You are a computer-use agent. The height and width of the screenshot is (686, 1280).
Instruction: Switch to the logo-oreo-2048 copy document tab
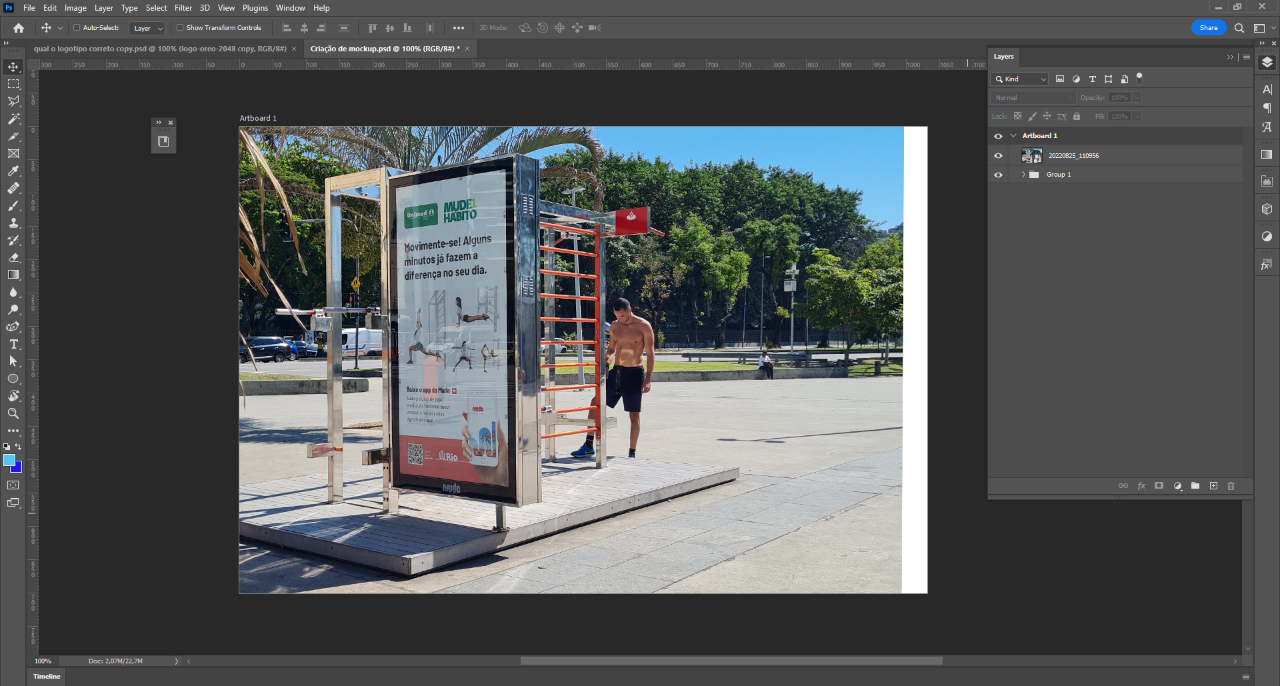coord(160,48)
